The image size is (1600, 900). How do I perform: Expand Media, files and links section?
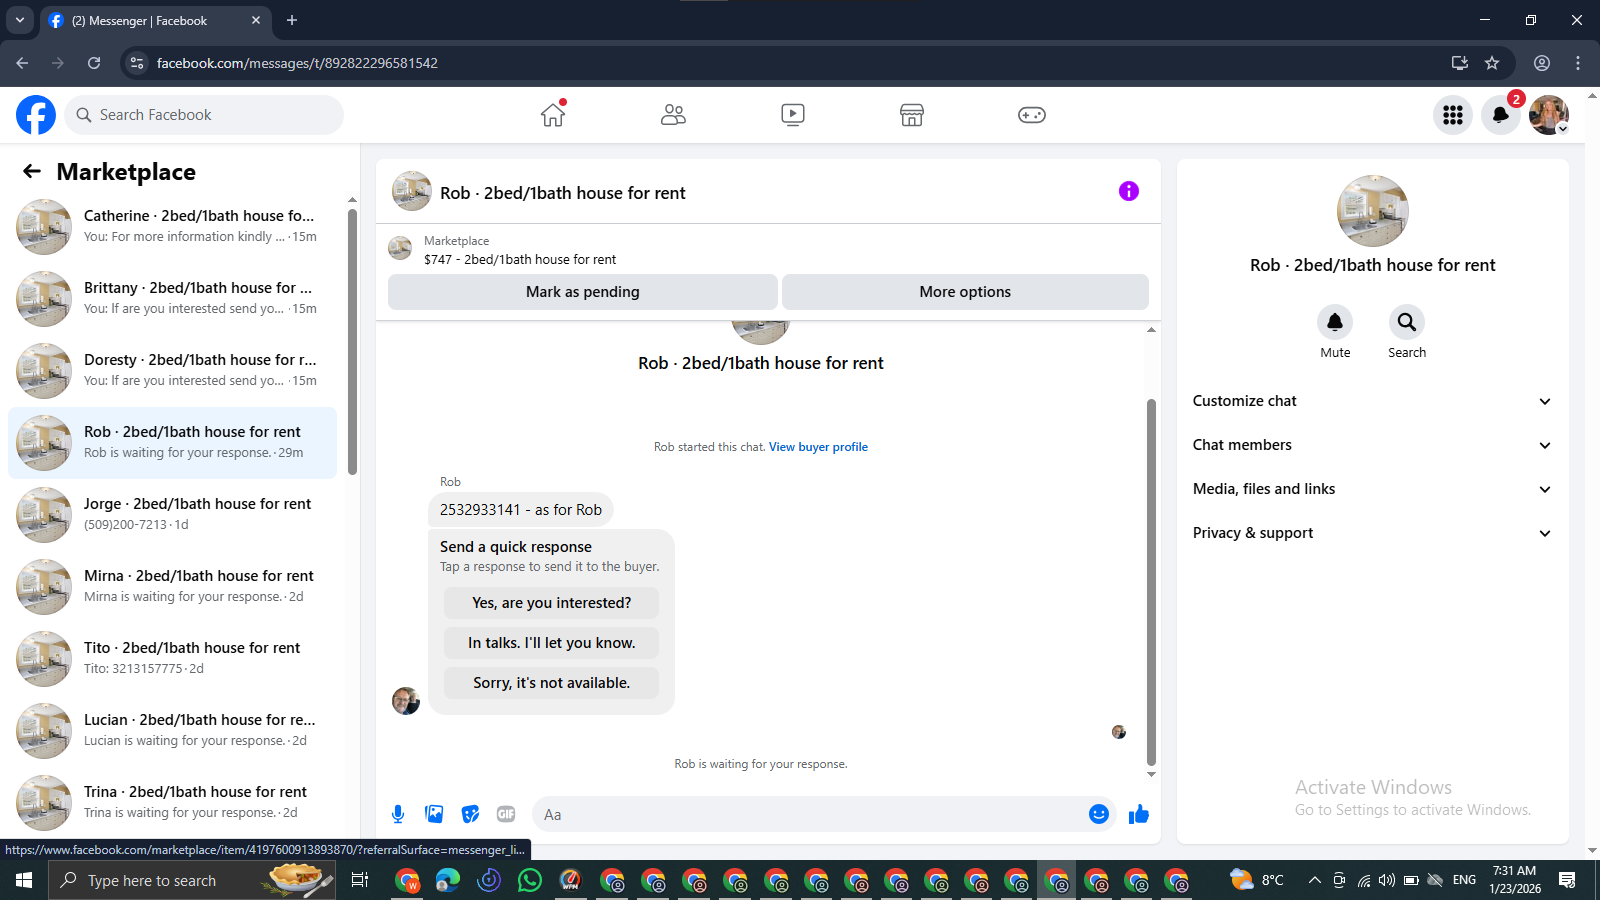pyautogui.click(x=1372, y=489)
